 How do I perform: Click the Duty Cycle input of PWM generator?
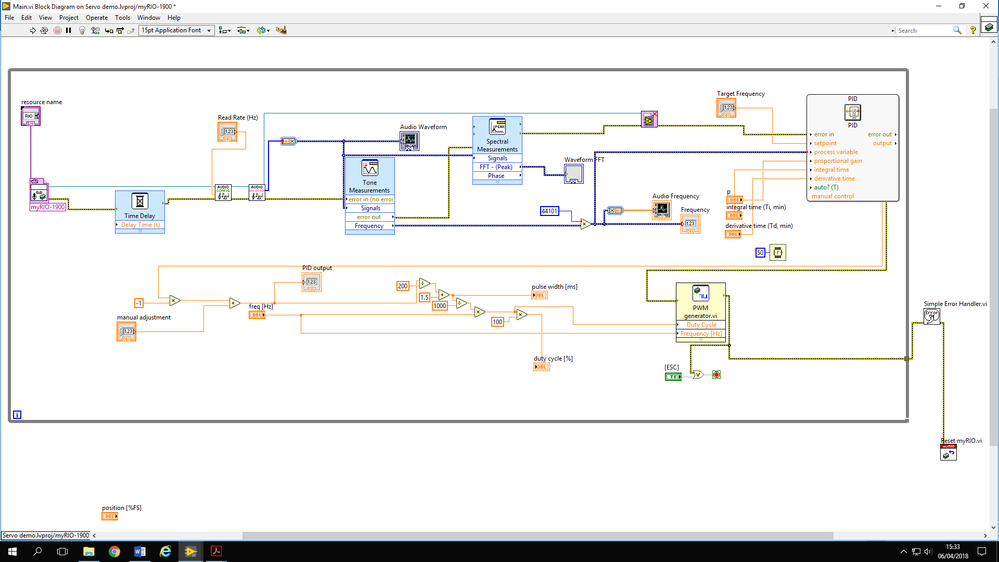pos(701,325)
